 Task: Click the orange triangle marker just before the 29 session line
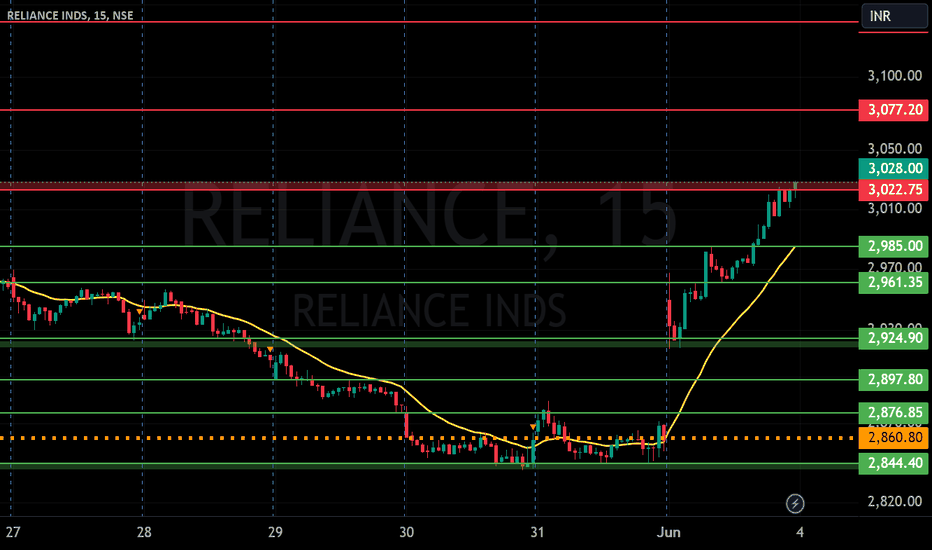[x=270, y=349]
